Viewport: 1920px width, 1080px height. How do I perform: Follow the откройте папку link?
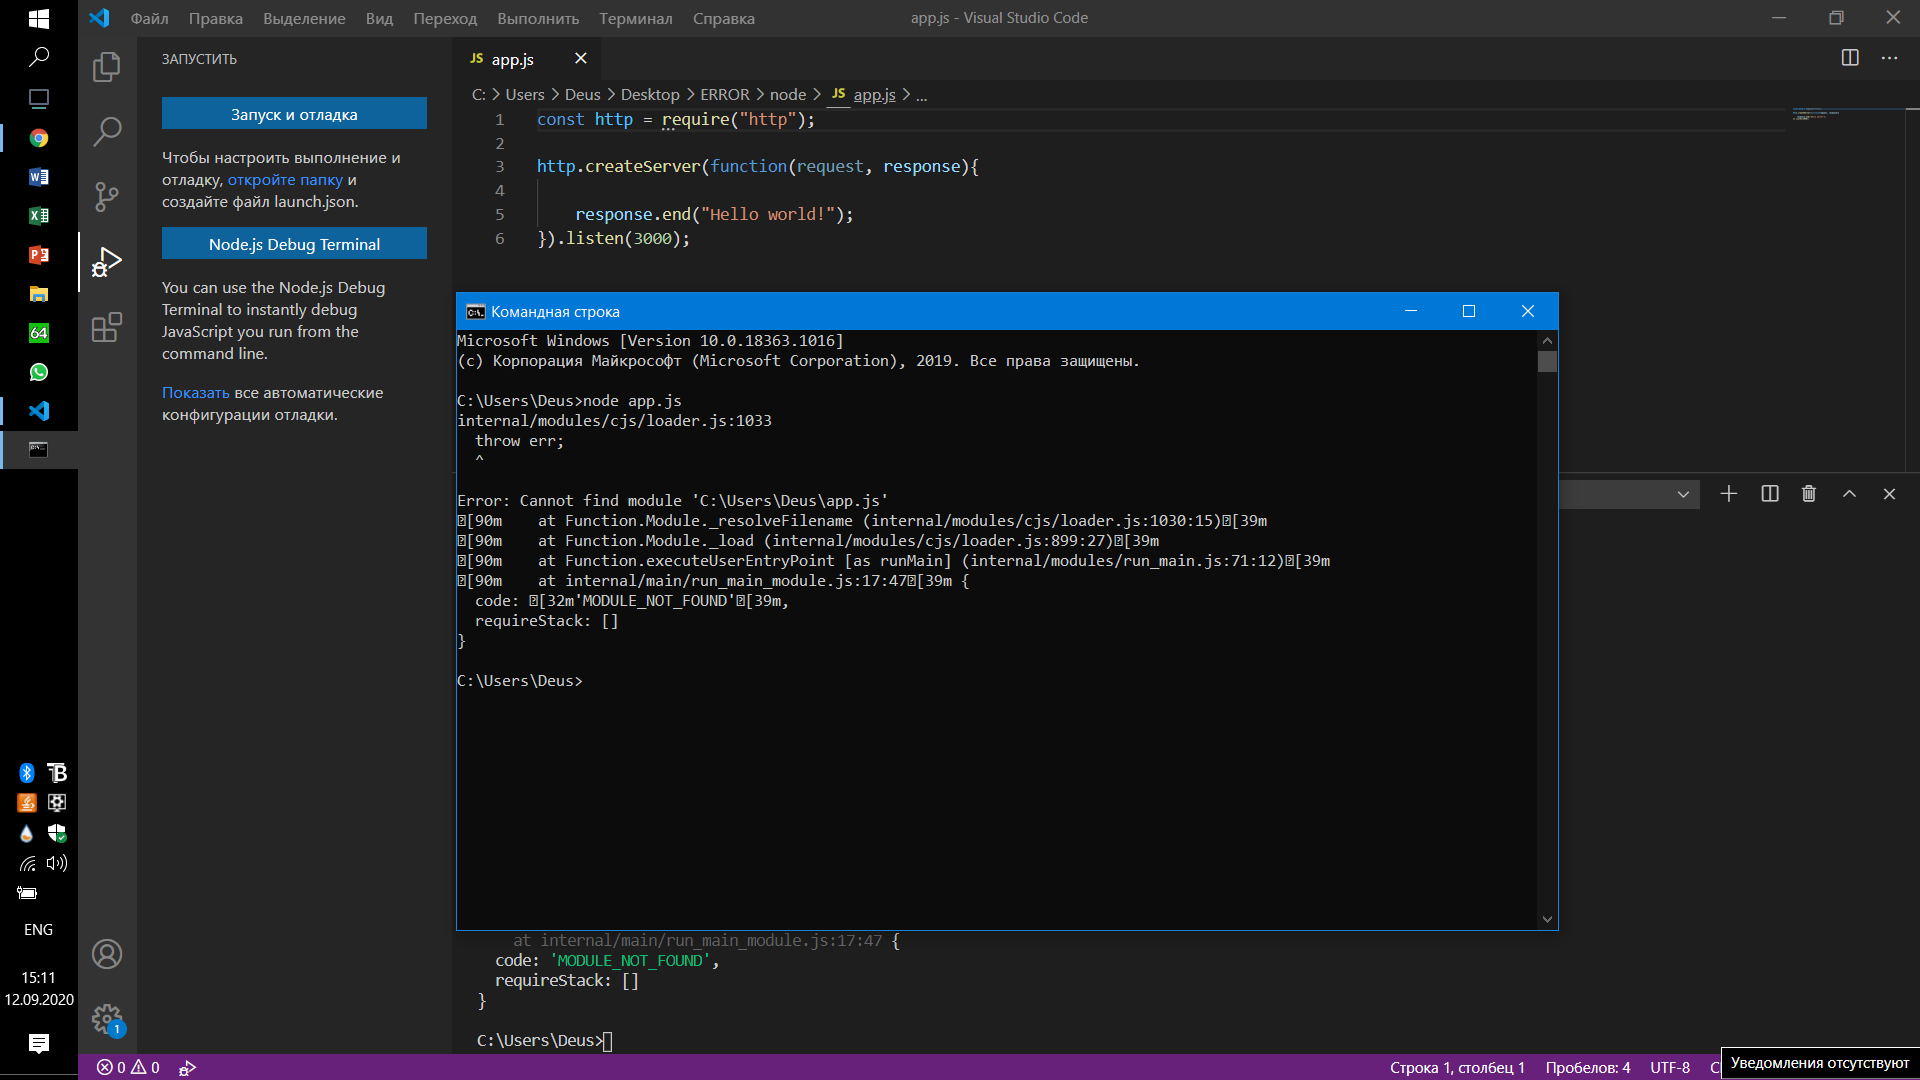click(285, 180)
